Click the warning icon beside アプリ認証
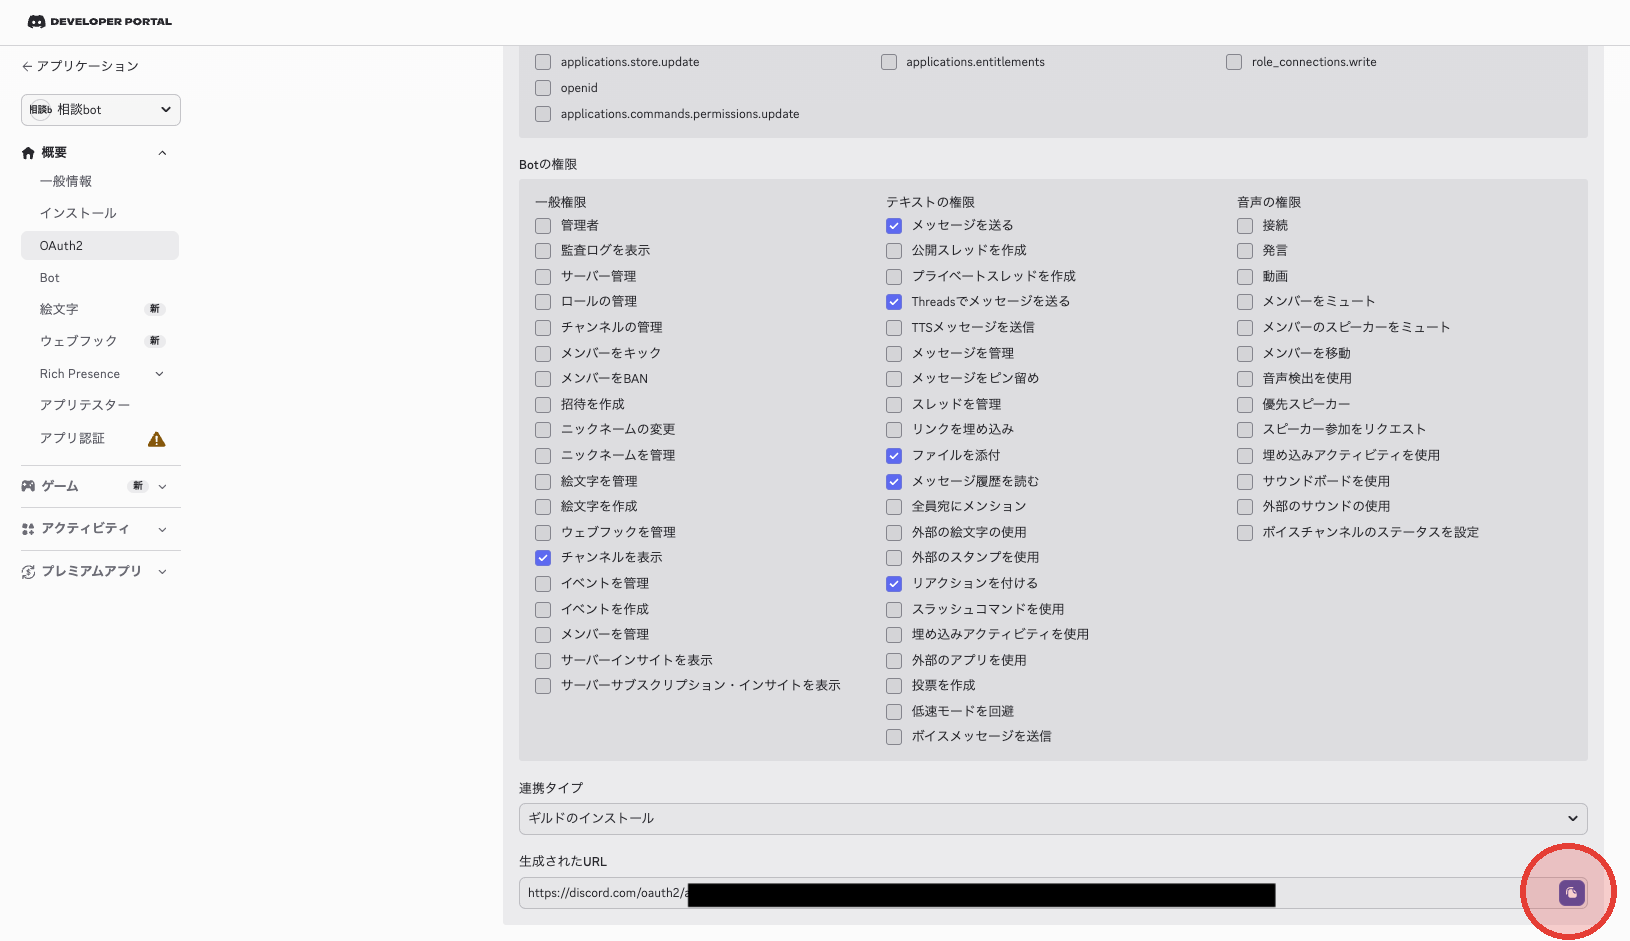This screenshot has width=1630, height=941. pos(156,439)
